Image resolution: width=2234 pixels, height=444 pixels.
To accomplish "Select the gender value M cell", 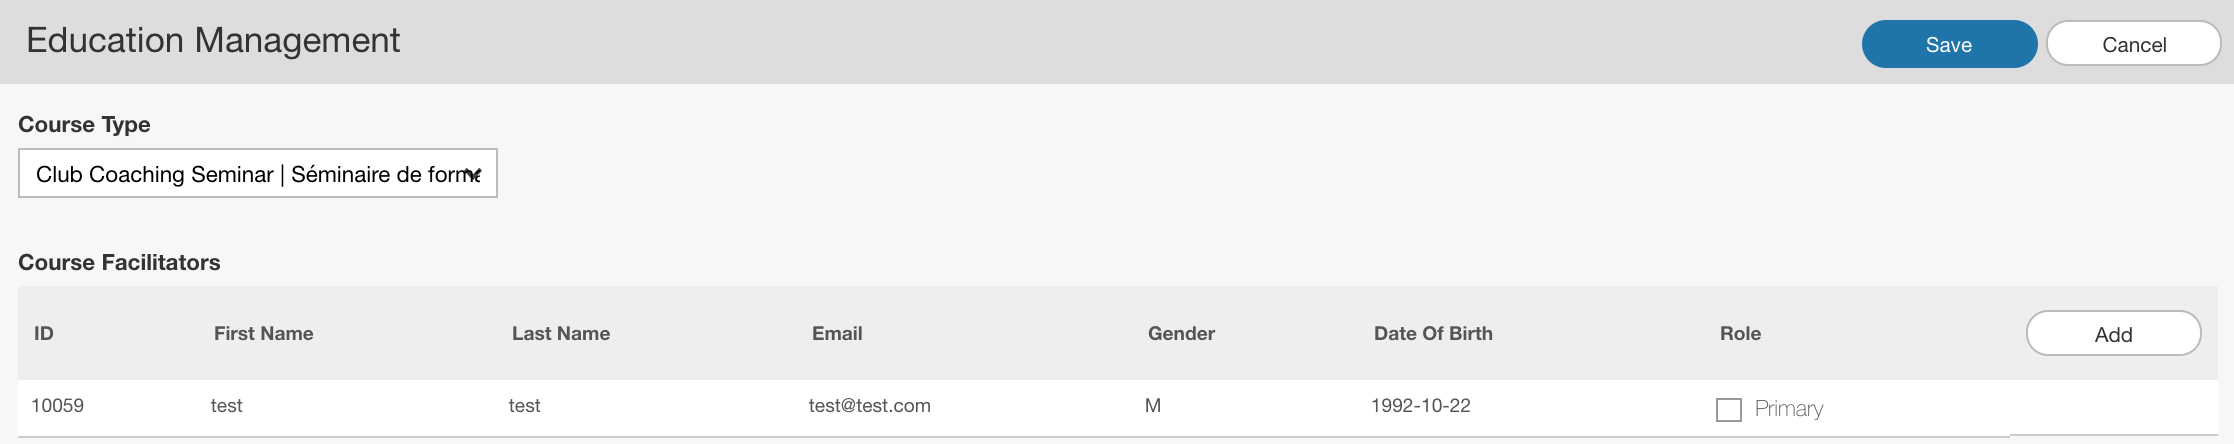I will pos(1153,406).
